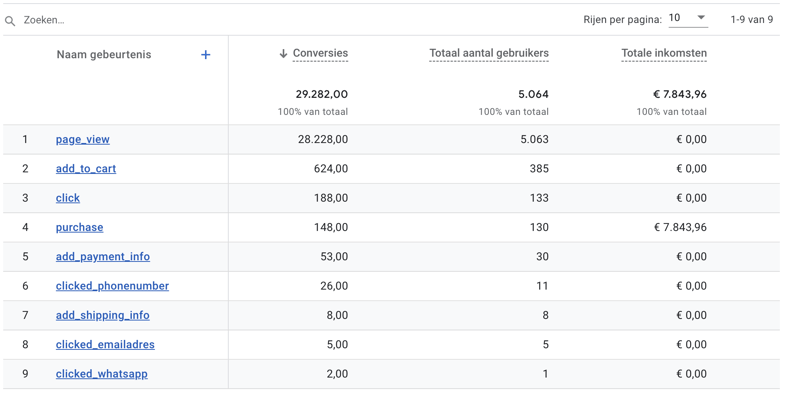The width and height of the screenshot is (787, 393).
Task: Click the descending sort arrow beside Conversies
Action: [x=284, y=53]
